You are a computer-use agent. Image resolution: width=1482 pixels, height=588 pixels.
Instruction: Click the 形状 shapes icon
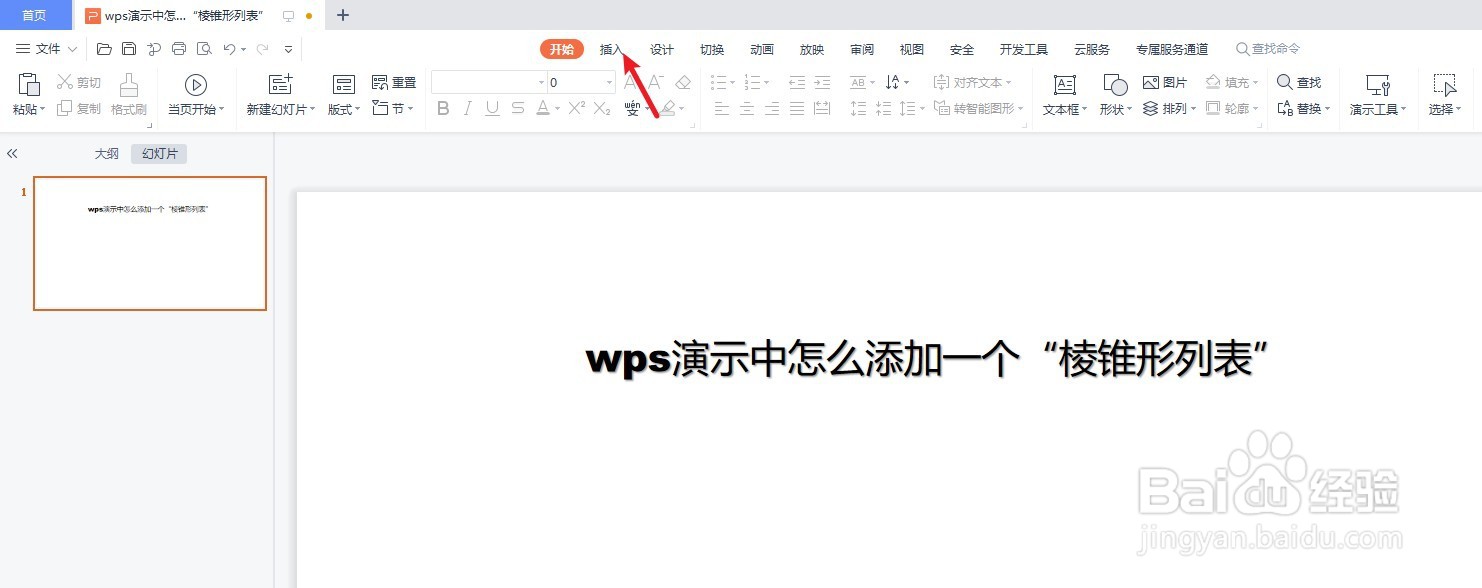click(1115, 85)
